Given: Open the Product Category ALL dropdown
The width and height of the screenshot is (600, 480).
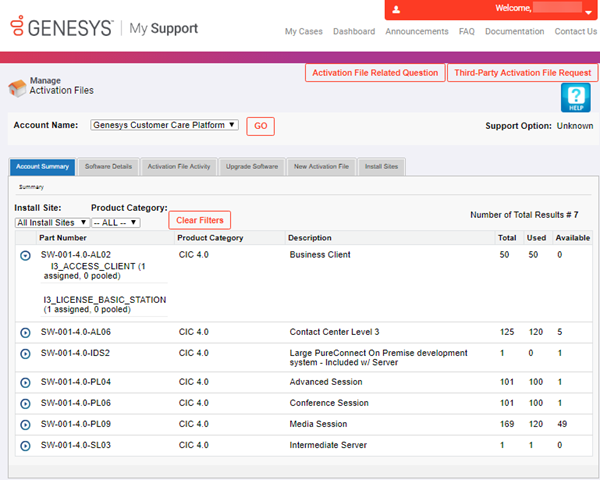Looking at the screenshot, I should pyautogui.click(x=116, y=222).
